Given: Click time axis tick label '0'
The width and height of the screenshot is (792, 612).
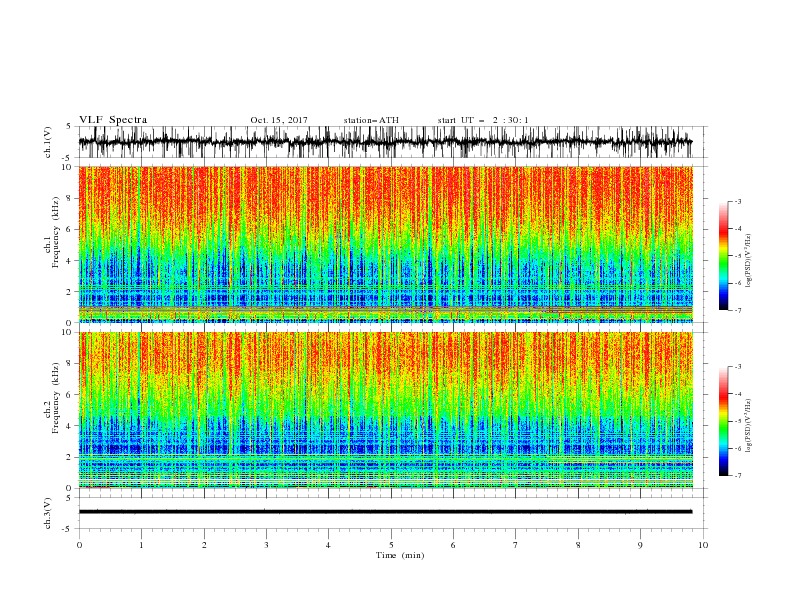Looking at the screenshot, I should click(x=79, y=545).
